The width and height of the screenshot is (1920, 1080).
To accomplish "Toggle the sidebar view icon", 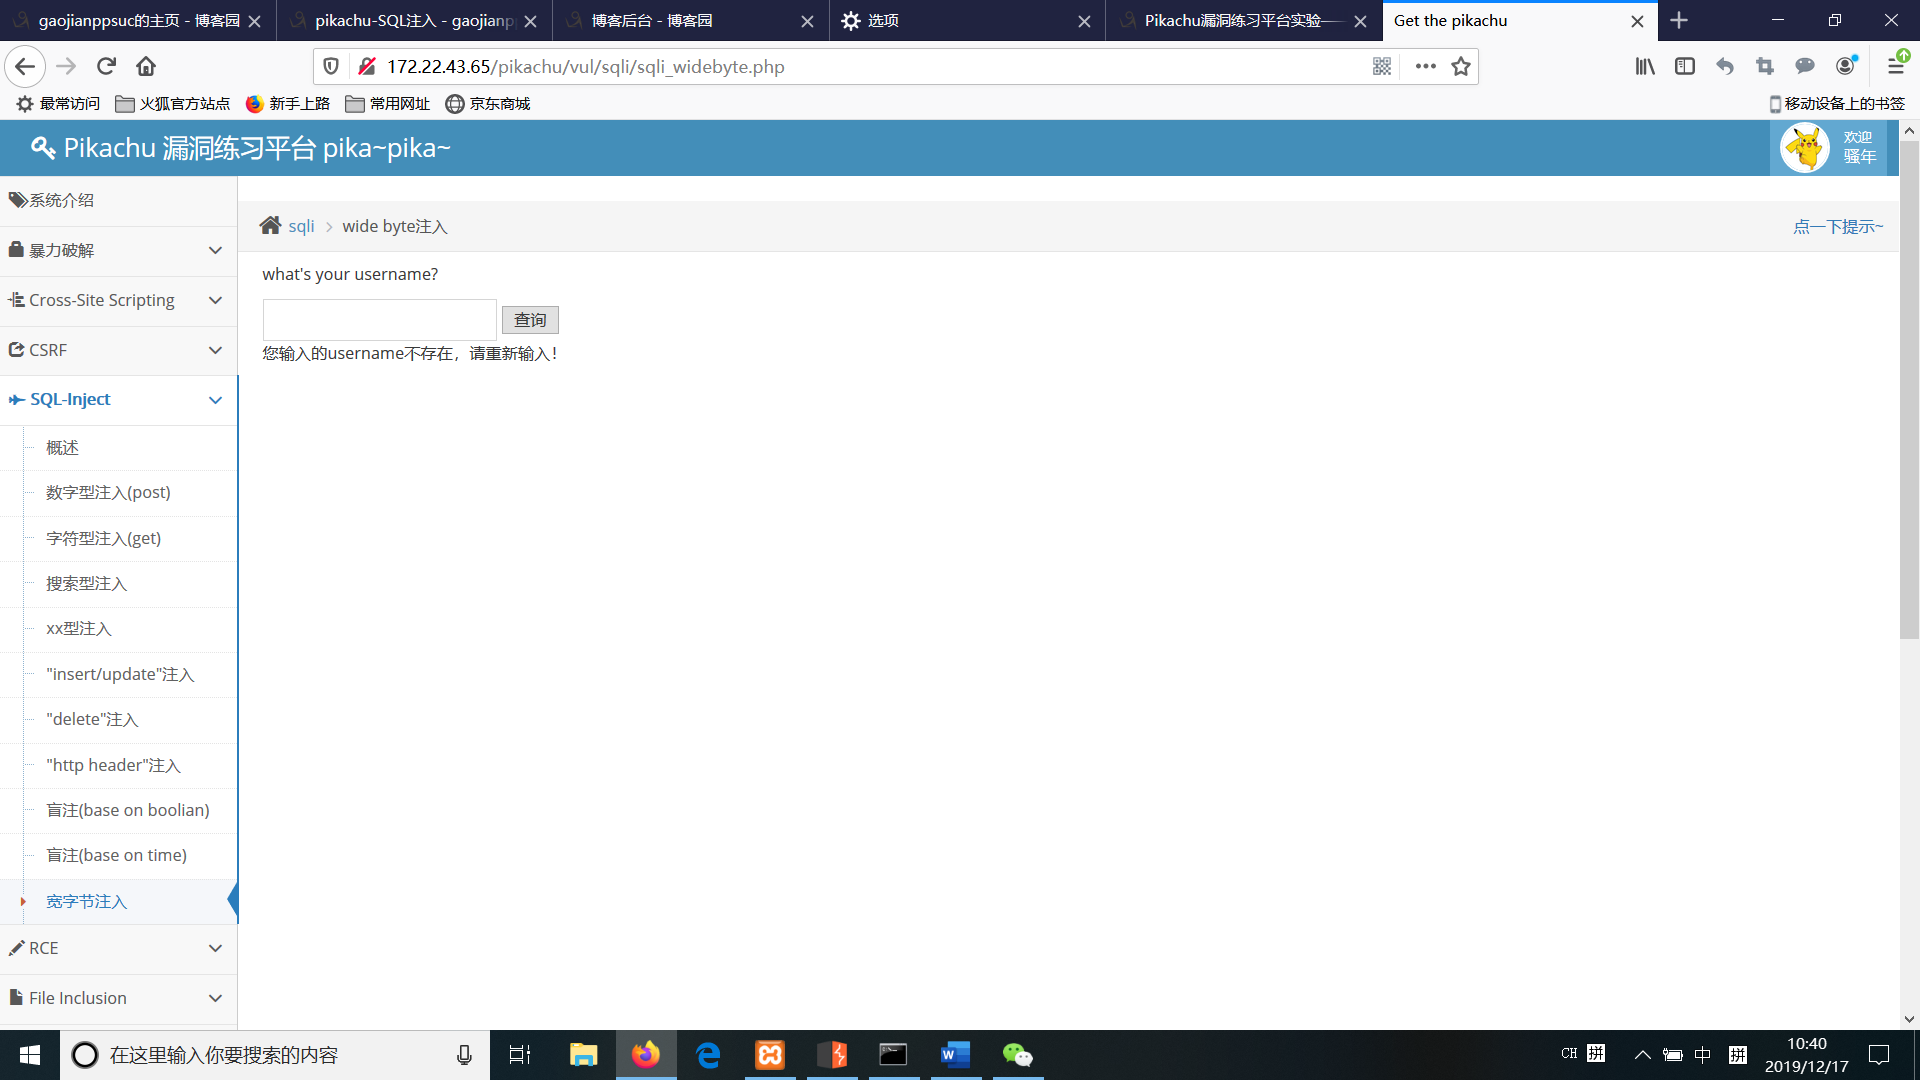I will [x=1685, y=66].
